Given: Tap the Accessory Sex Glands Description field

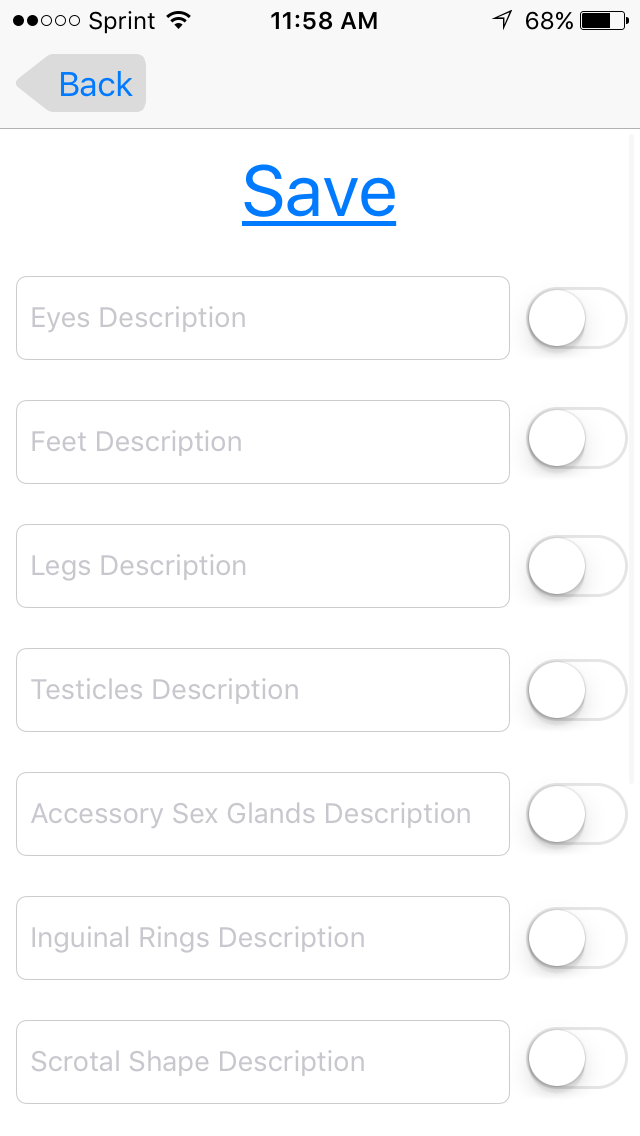Looking at the screenshot, I should click(x=262, y=814).
